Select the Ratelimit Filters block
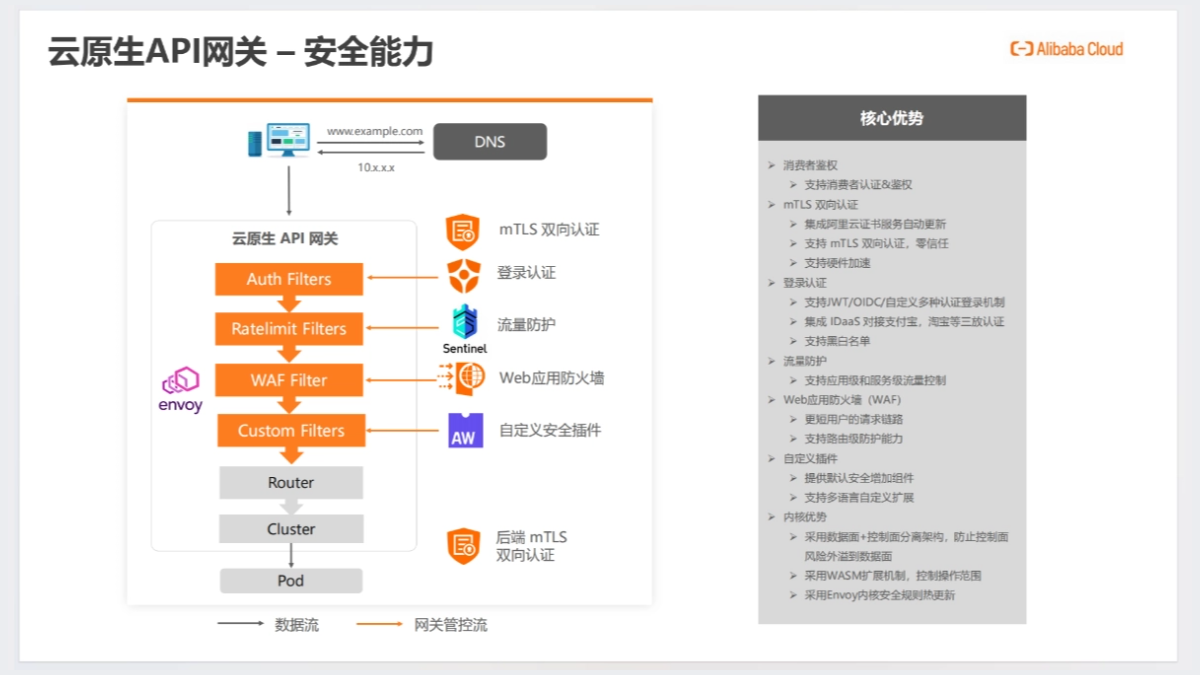The width and height of the screenshot is (1200, 675). (x=289, y=329)
